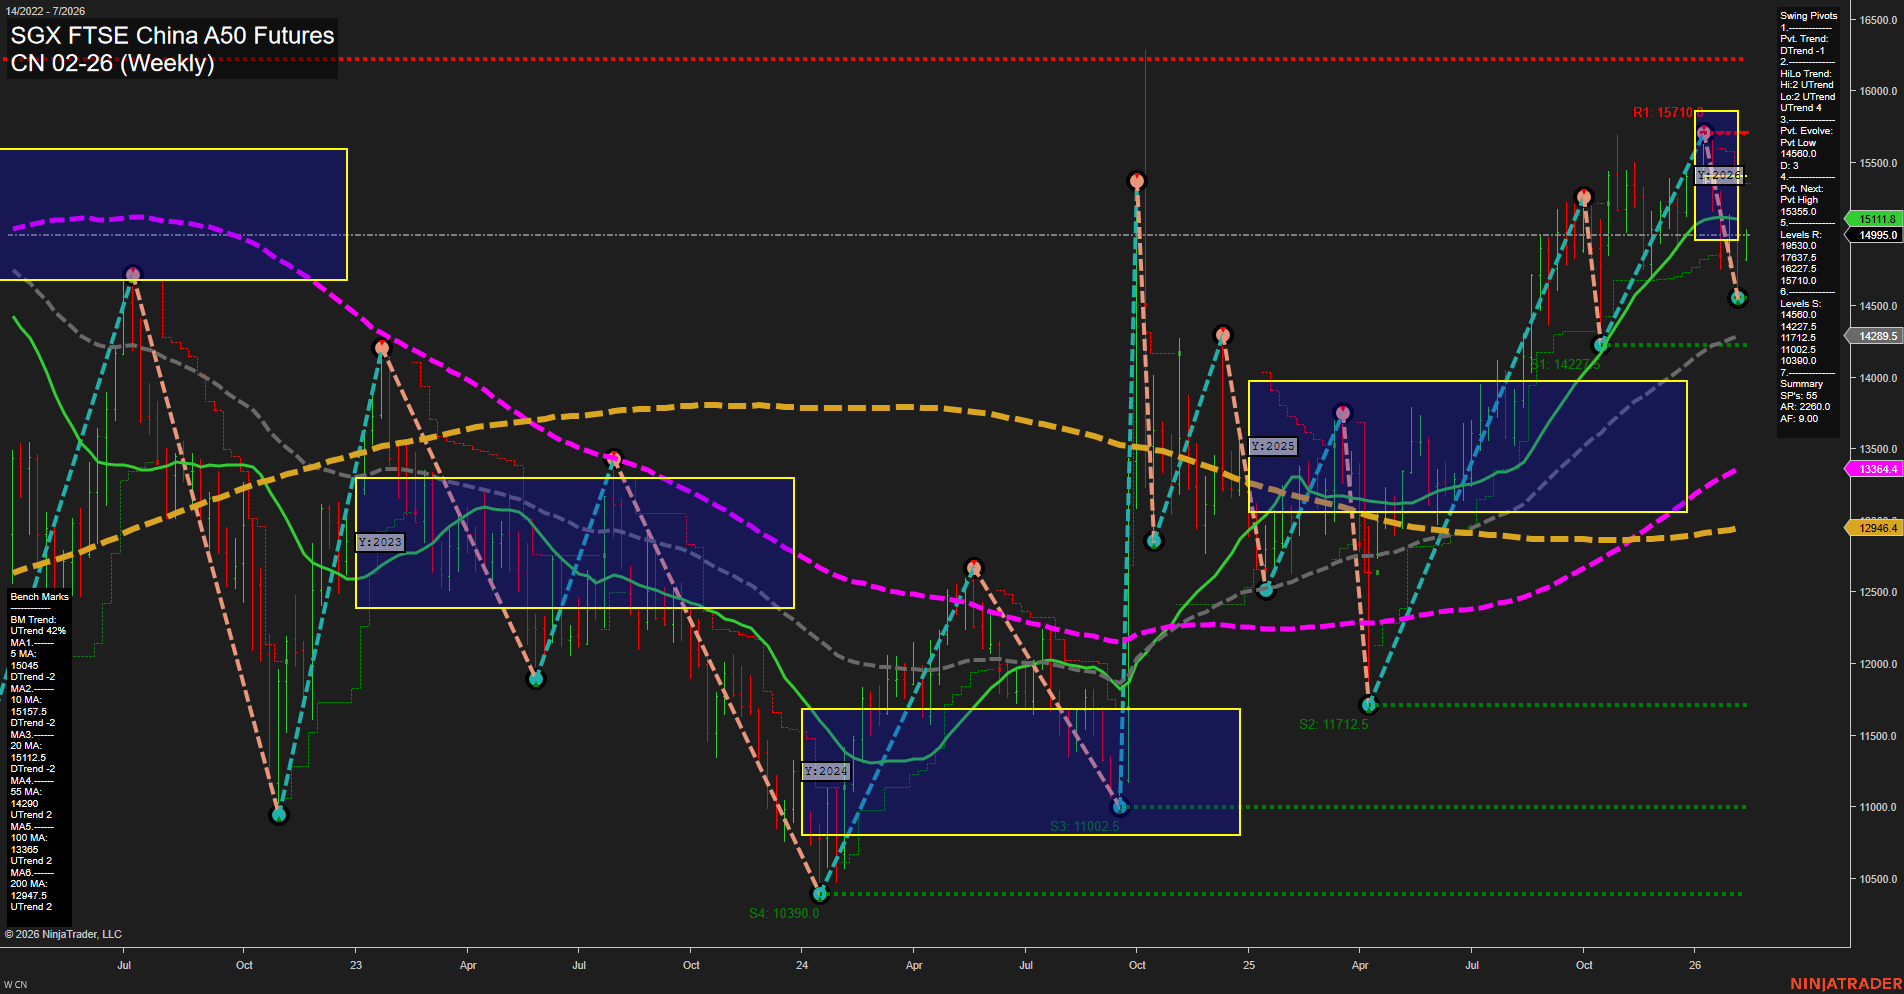The width and height of the screenshot is (1904, 994).
Task: Select the Y:2024 year label box
Action: [x=826, y=771]
